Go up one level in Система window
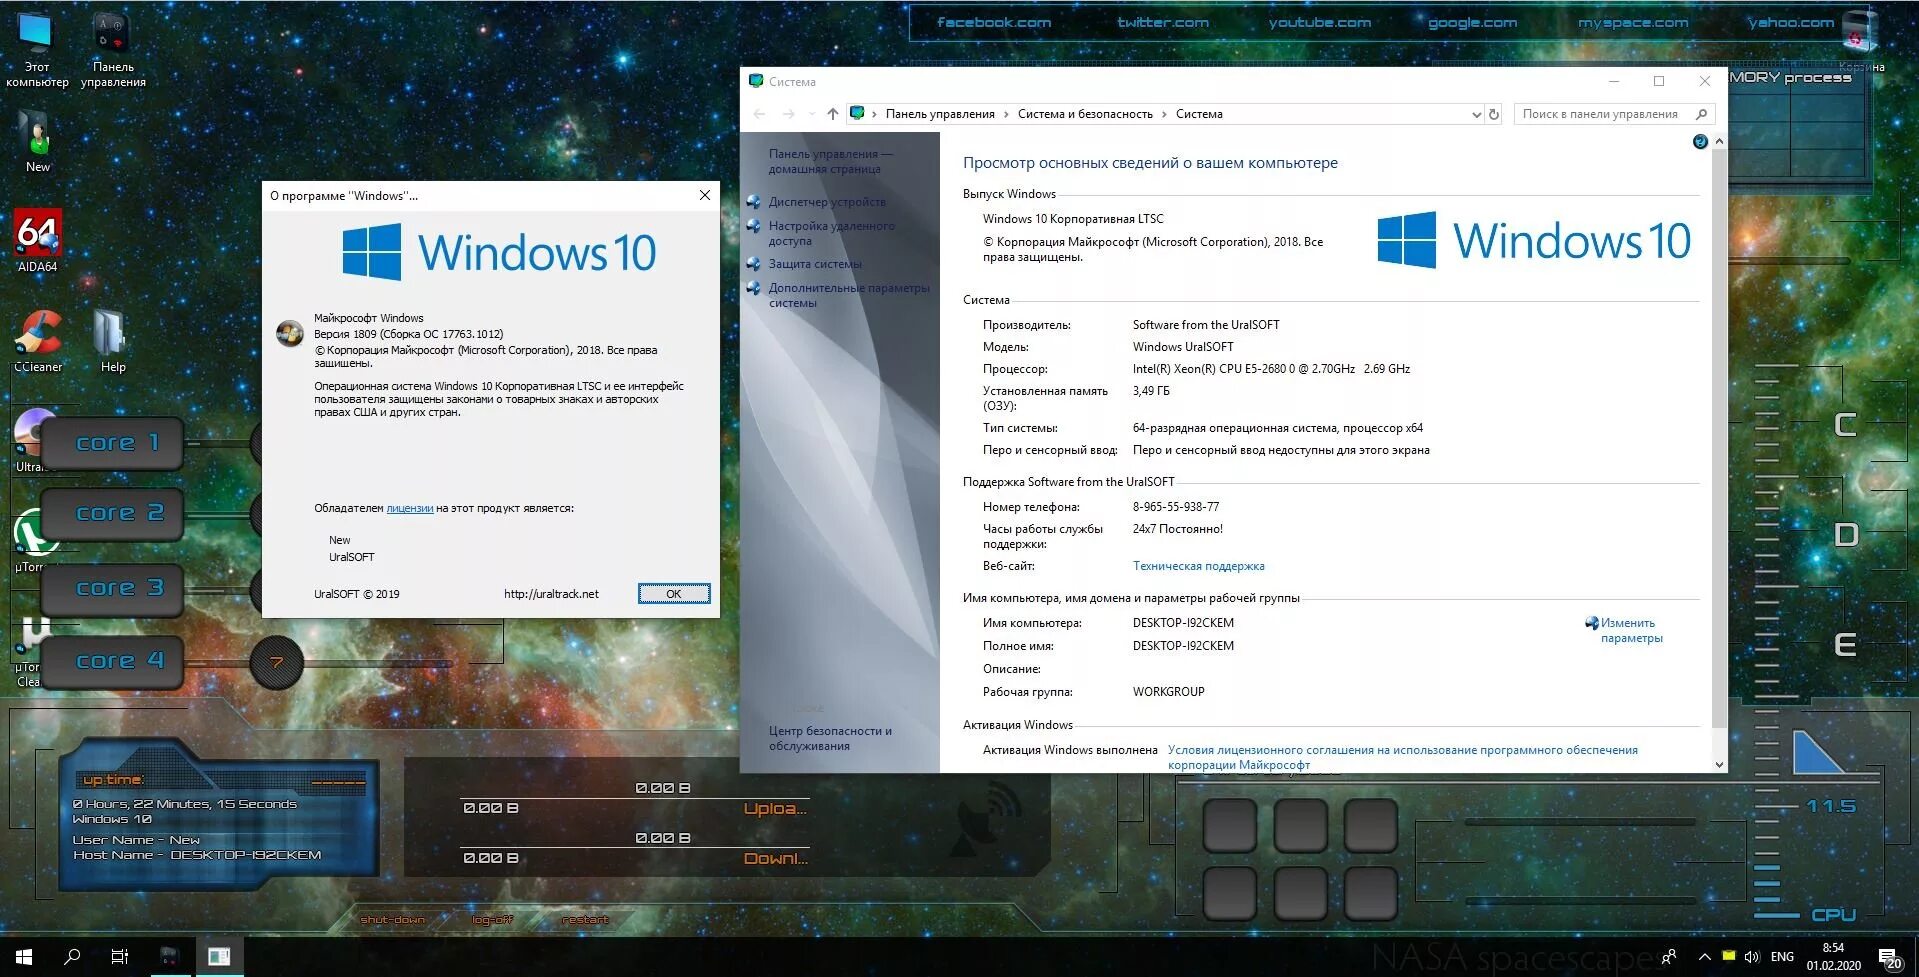The image size is (1919, 977). point(832,114)
